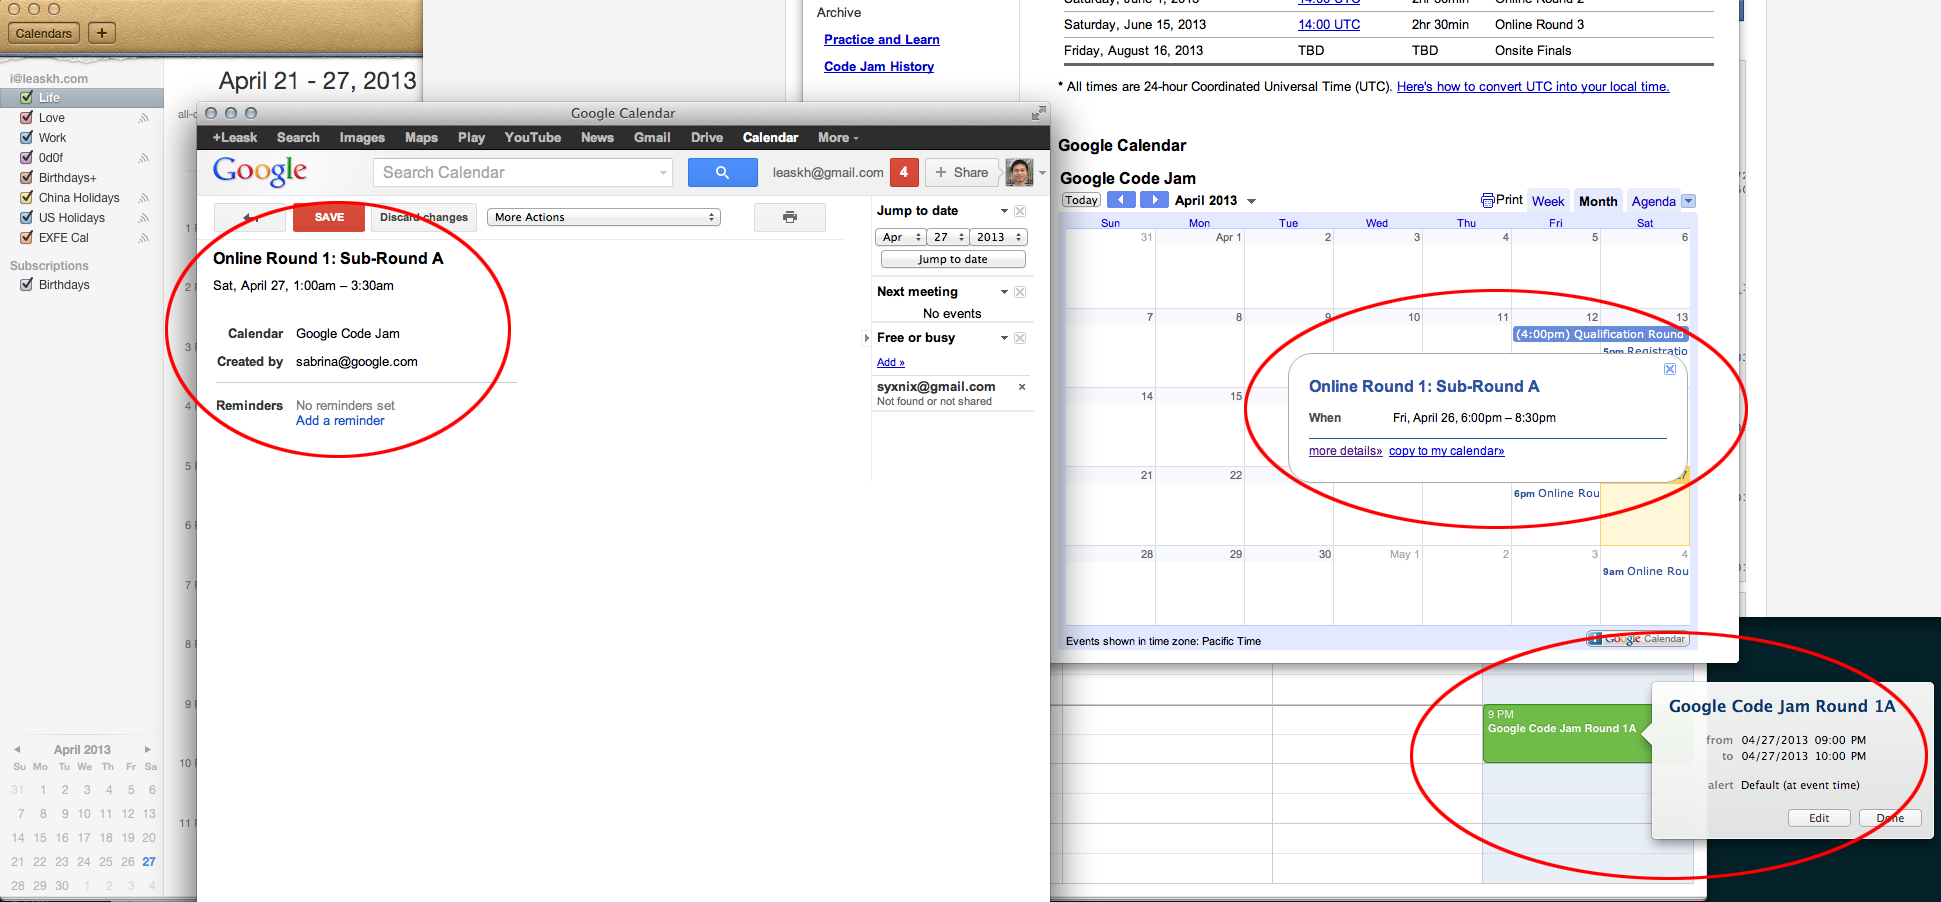Viewport: 1941px width, 902px height.
Task: Open YouTube from the Google bar
Action: [x=533, y=138]
